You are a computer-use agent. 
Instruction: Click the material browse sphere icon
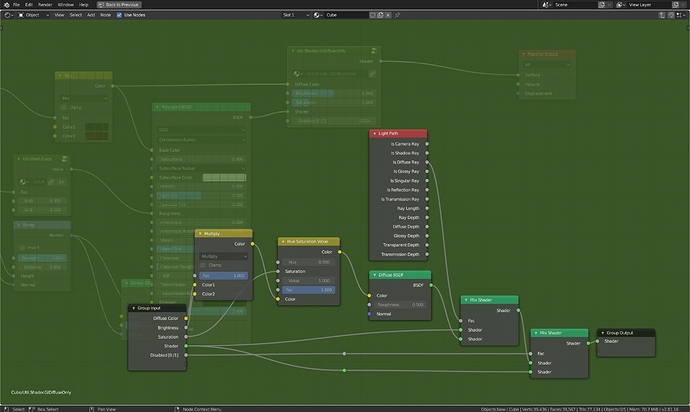317,15
